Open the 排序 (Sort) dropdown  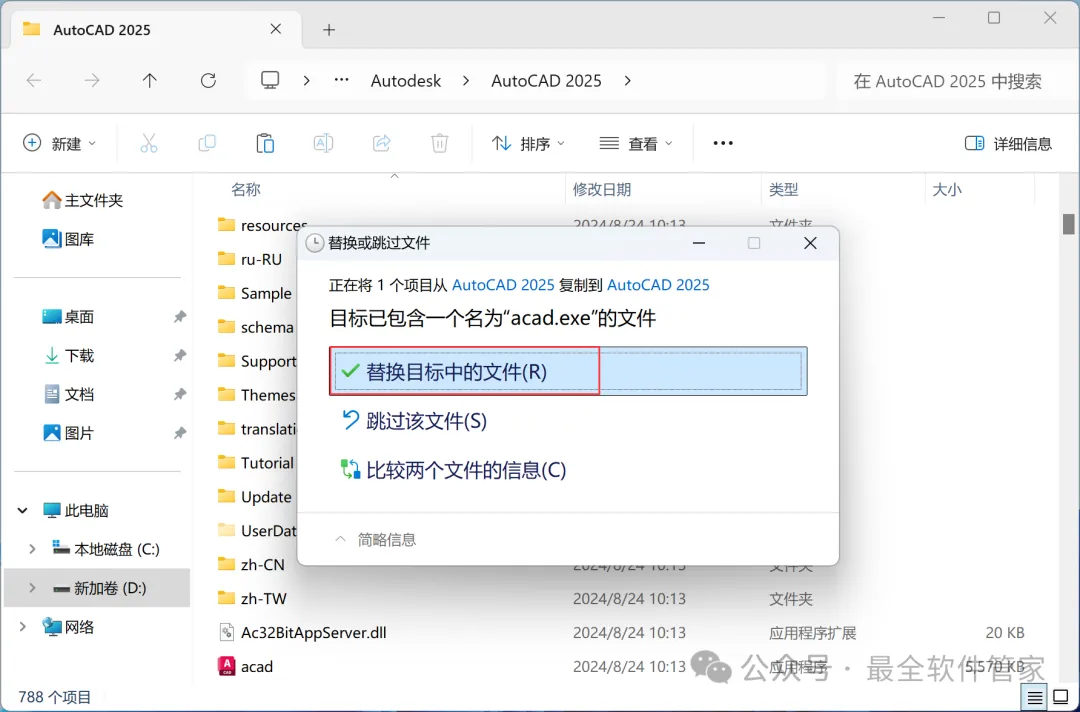pyautogui.click(x=528, y=143)
